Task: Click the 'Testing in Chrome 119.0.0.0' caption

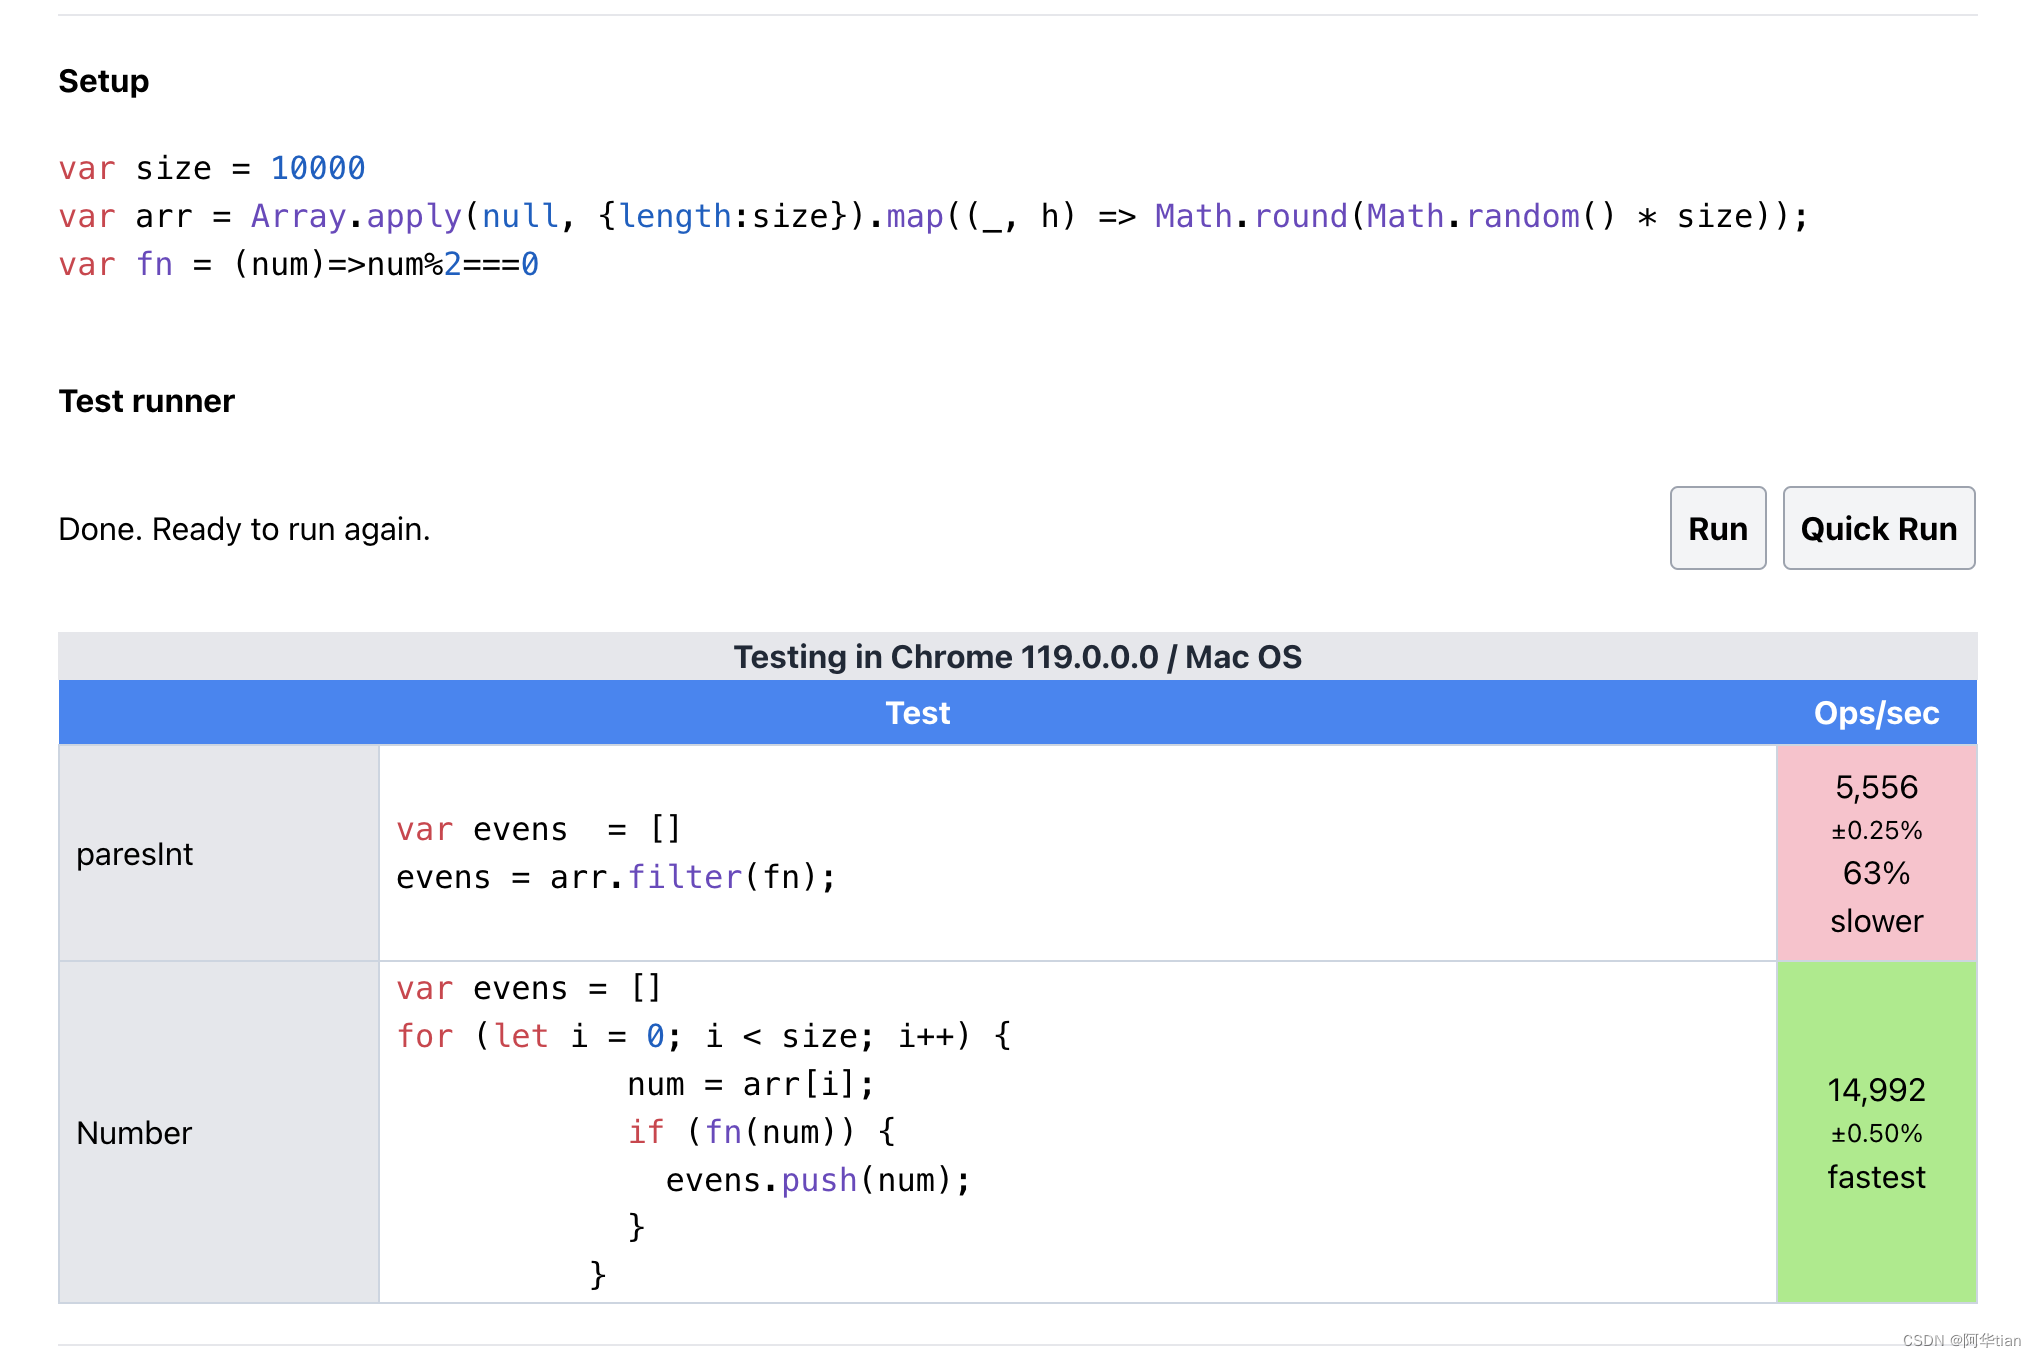Action: click(1017, 657)
